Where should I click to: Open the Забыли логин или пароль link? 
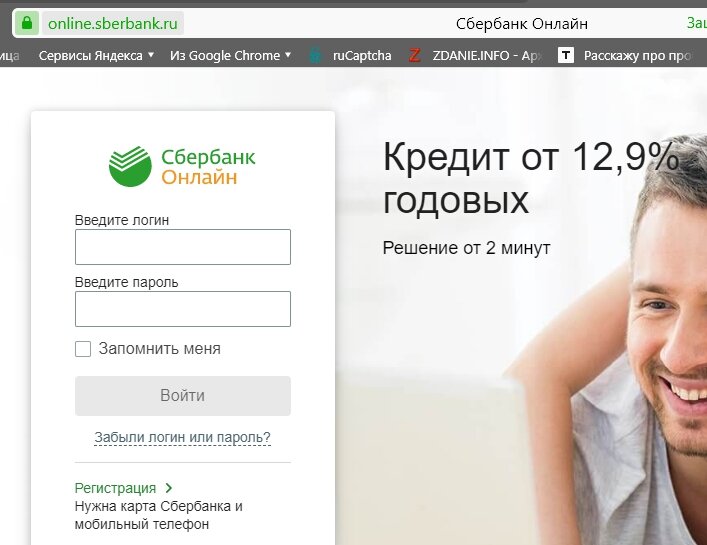182,437
